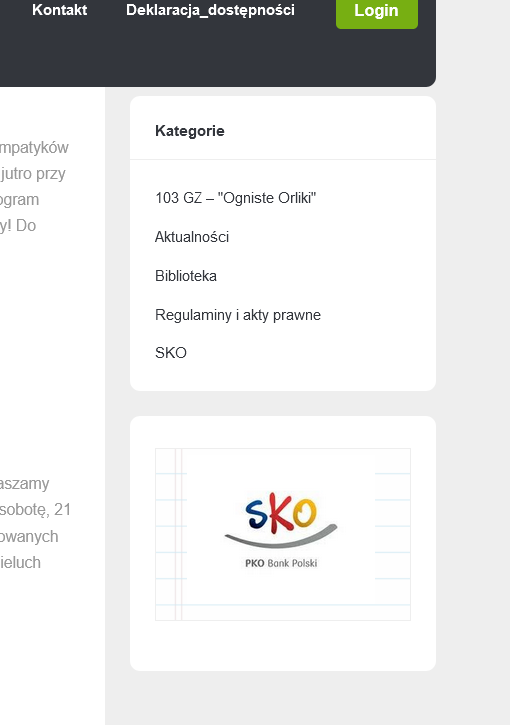Image resolution: width=510 pixels, height=725 pixels.
Task: Click article excerpt line ending "mpatyków"
Action: click(x=34, y=147)
